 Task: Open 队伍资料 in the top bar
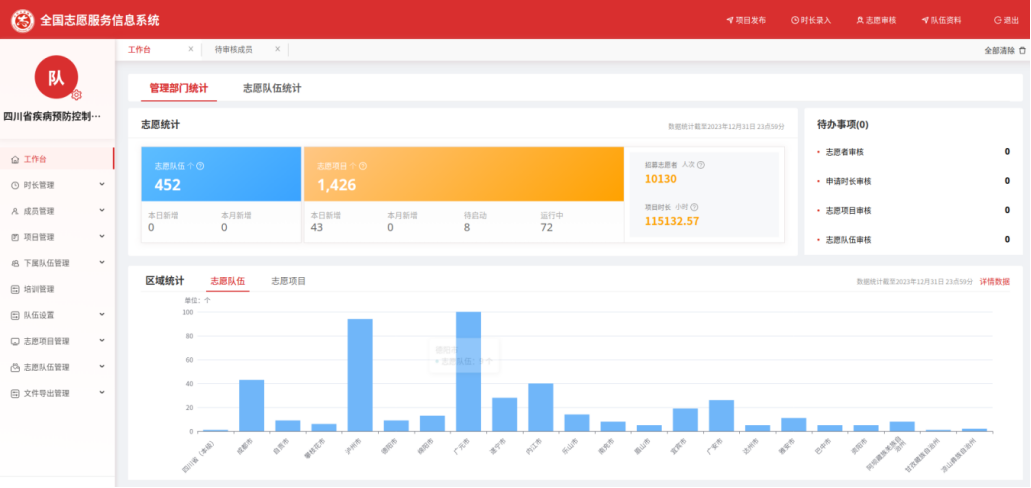click(941, 20)
